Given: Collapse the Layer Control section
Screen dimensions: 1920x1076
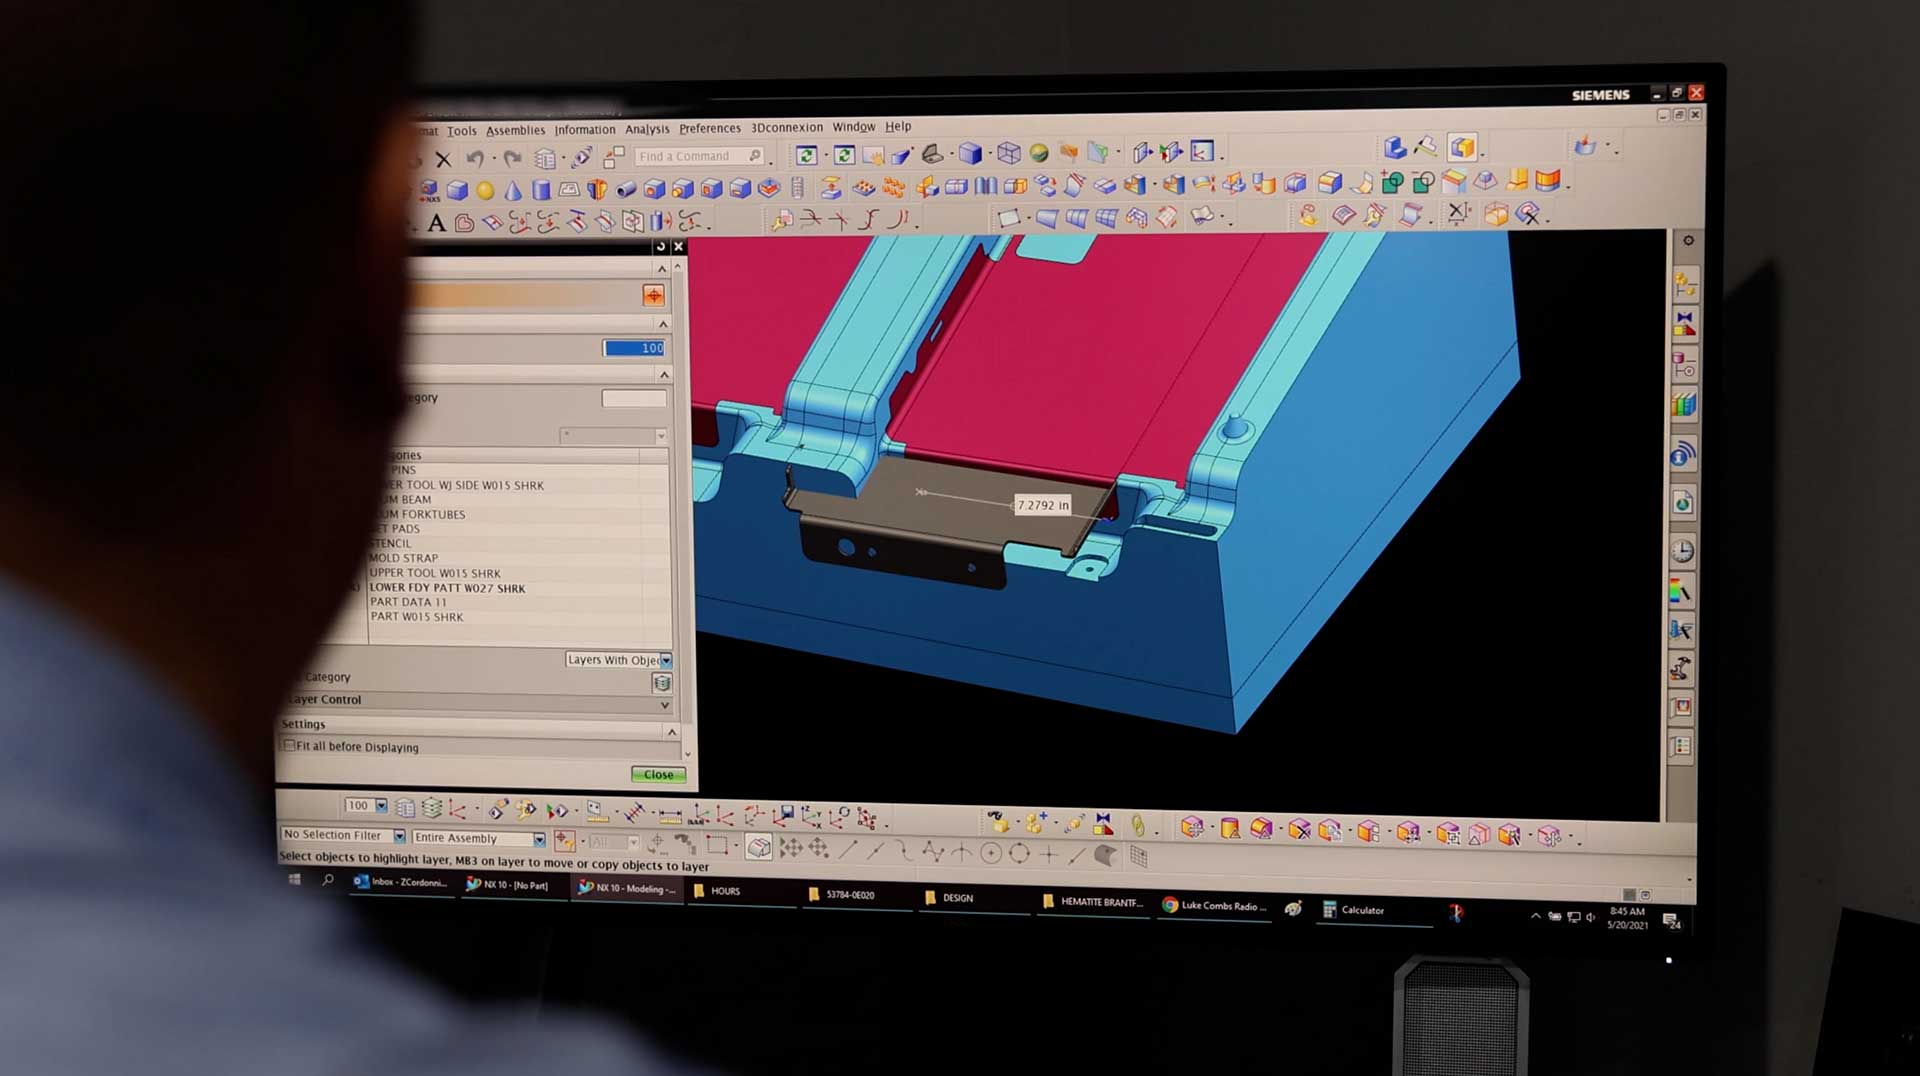Looking at the screenshot, I should point(664,704).
